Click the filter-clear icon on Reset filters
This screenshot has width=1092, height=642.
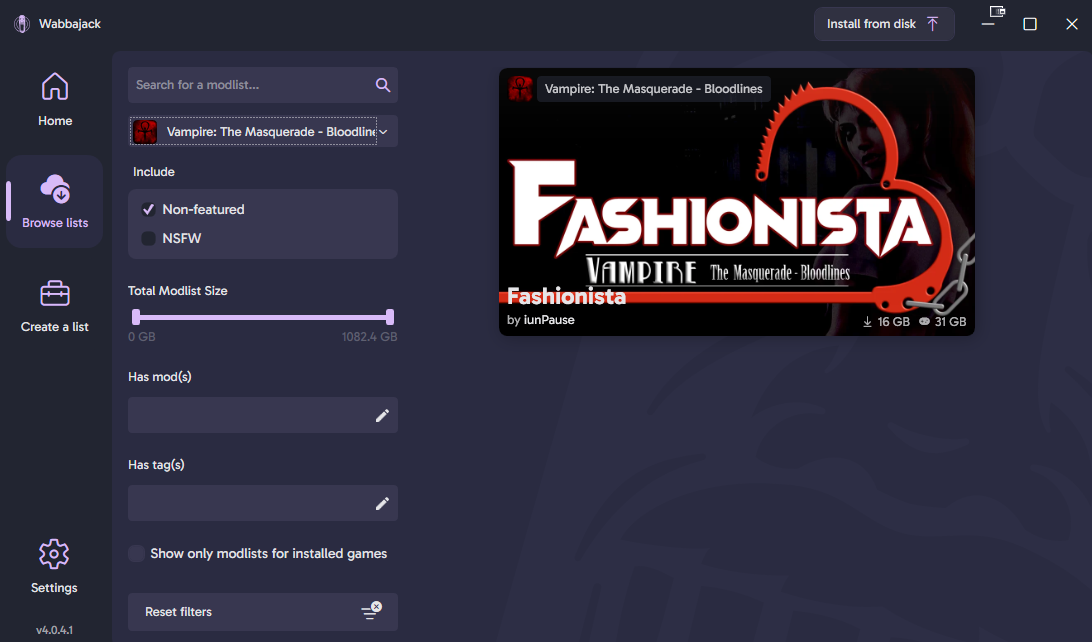[371, 611]
